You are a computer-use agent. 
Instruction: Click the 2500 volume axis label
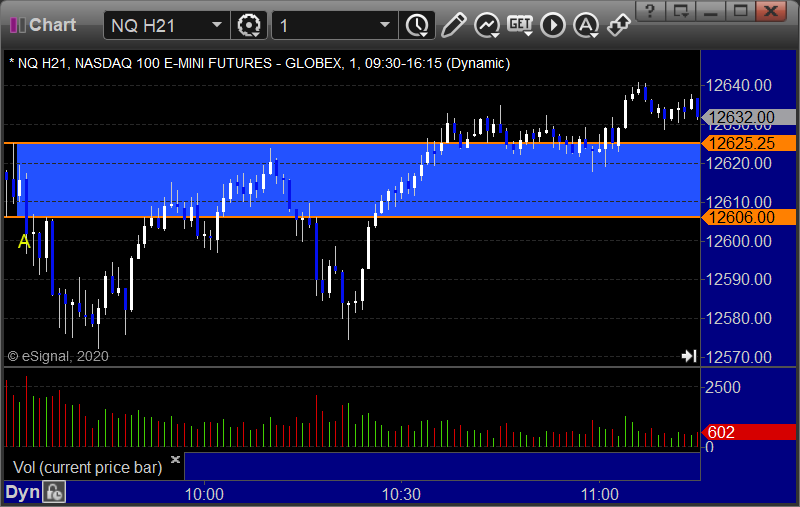[723, 387]
